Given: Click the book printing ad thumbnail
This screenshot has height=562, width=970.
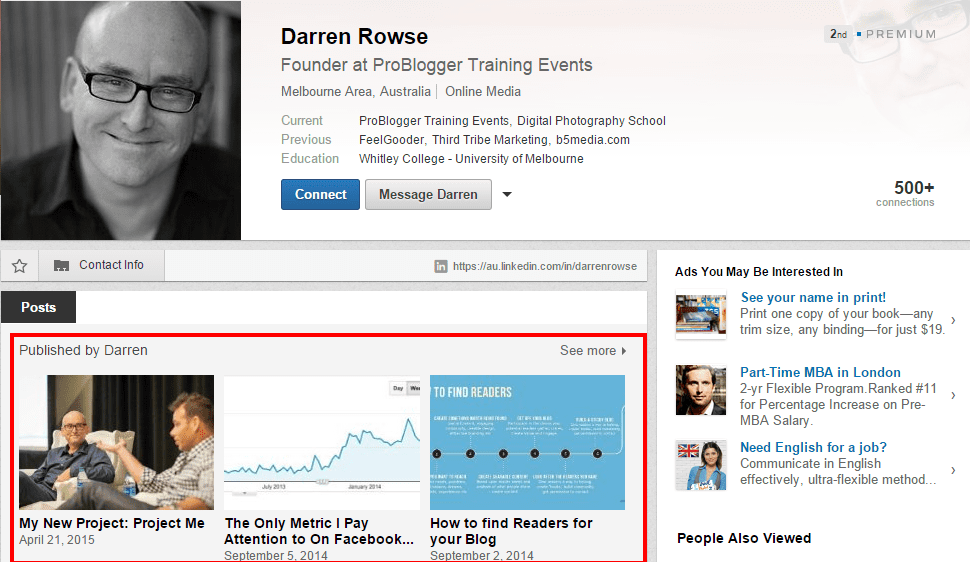Looking at the screenshot, I should tap(701, 316).
